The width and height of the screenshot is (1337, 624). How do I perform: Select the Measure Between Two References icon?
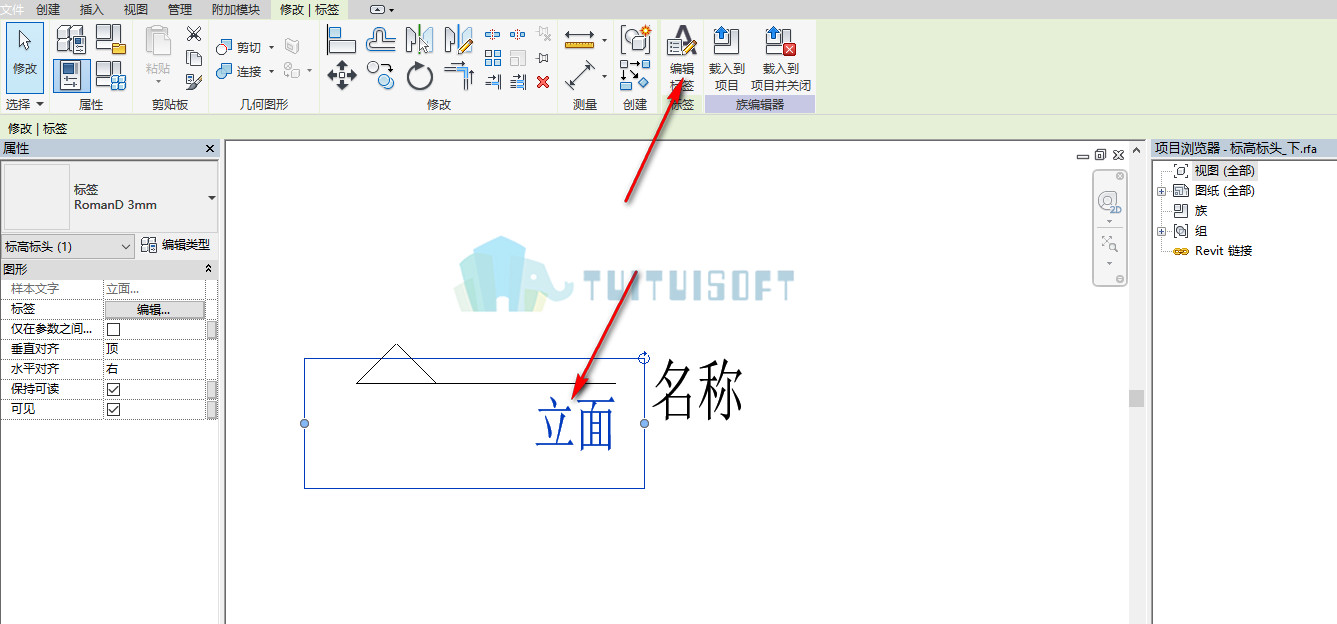coord(579,76)
